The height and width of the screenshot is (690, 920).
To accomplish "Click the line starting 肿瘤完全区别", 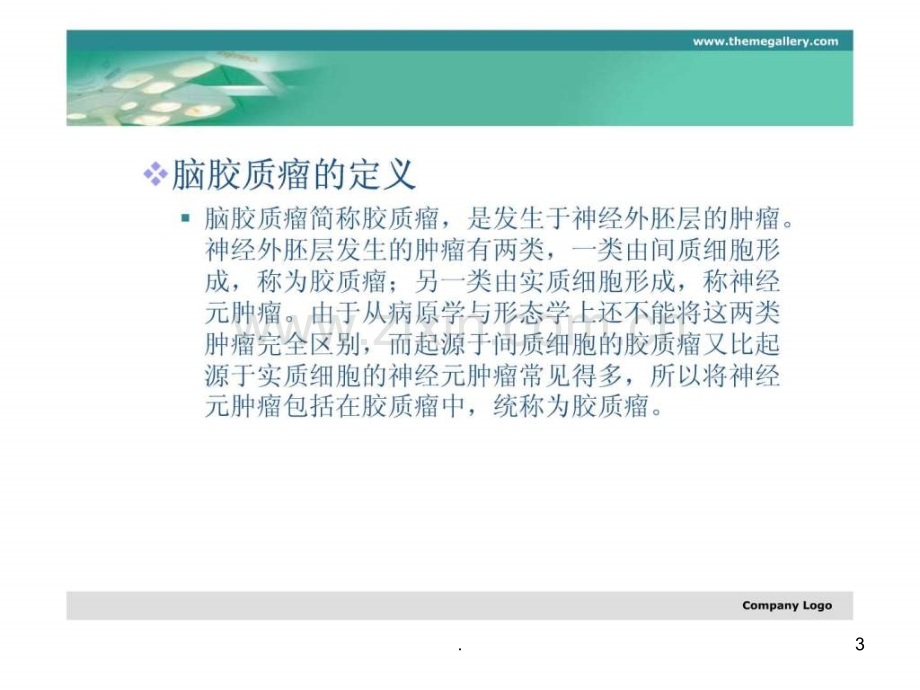I will [492, 344].
